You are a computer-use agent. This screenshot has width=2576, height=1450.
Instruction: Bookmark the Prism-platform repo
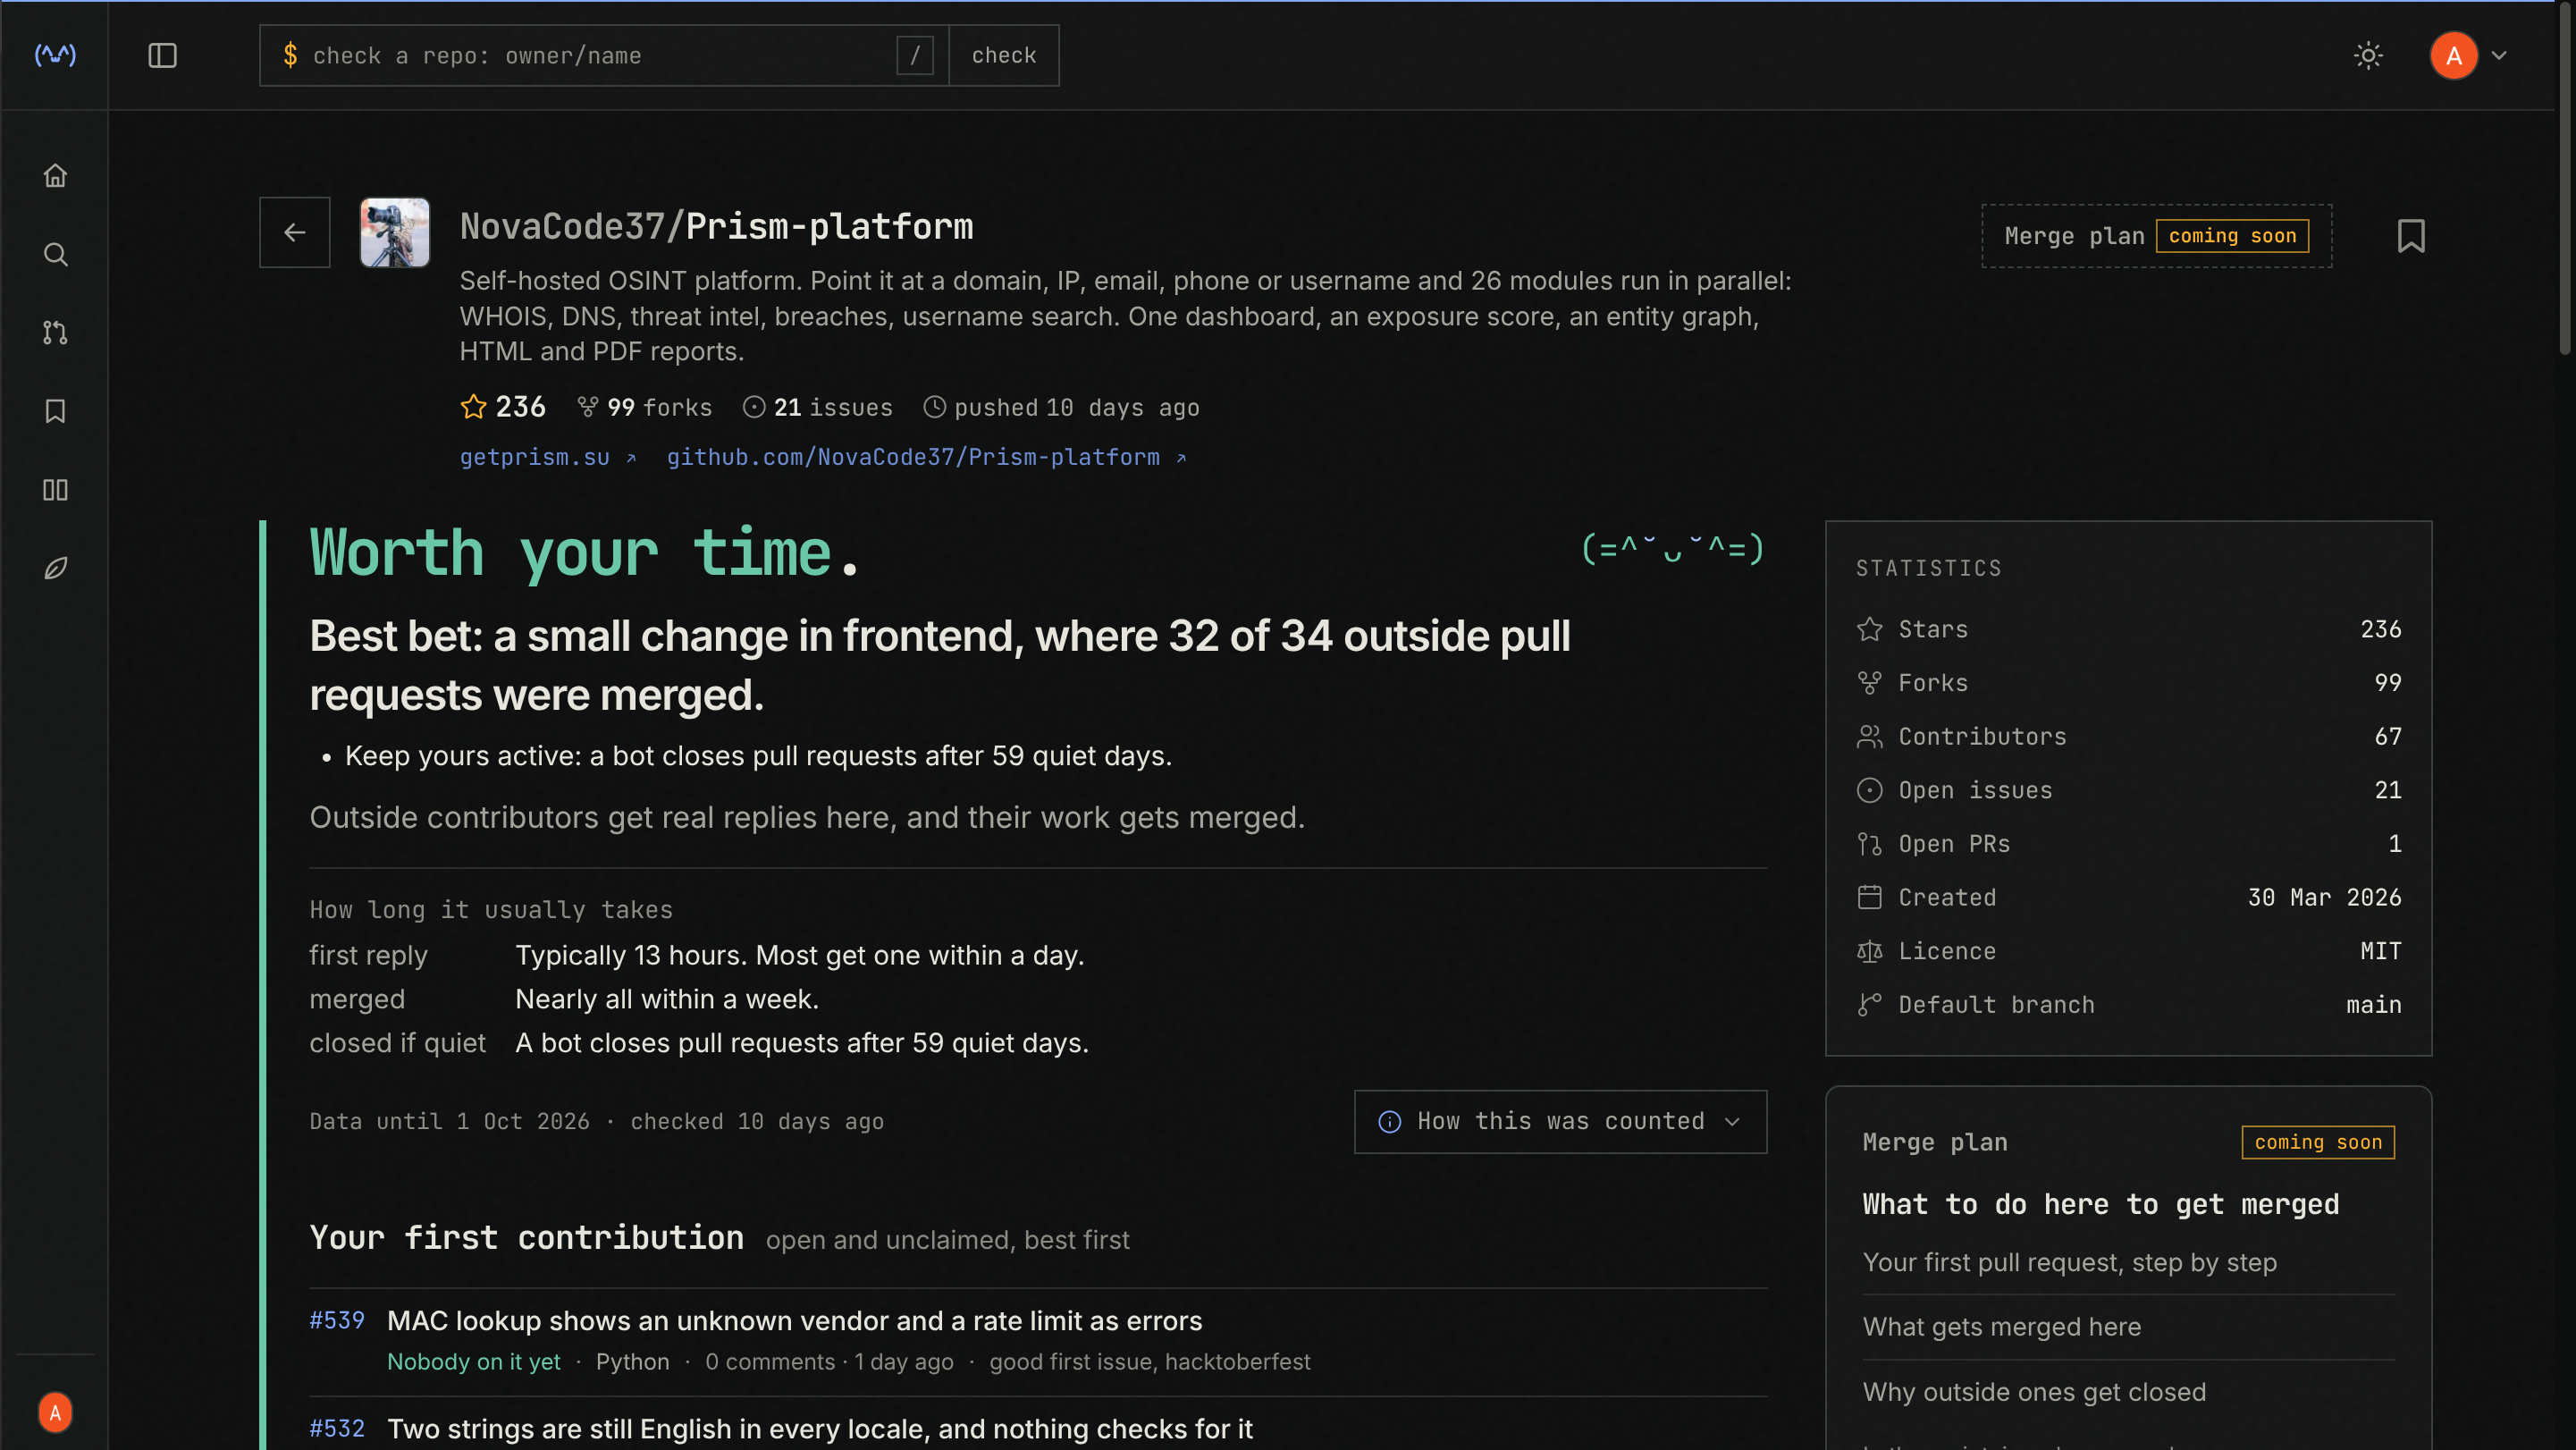pos(2411,236)
